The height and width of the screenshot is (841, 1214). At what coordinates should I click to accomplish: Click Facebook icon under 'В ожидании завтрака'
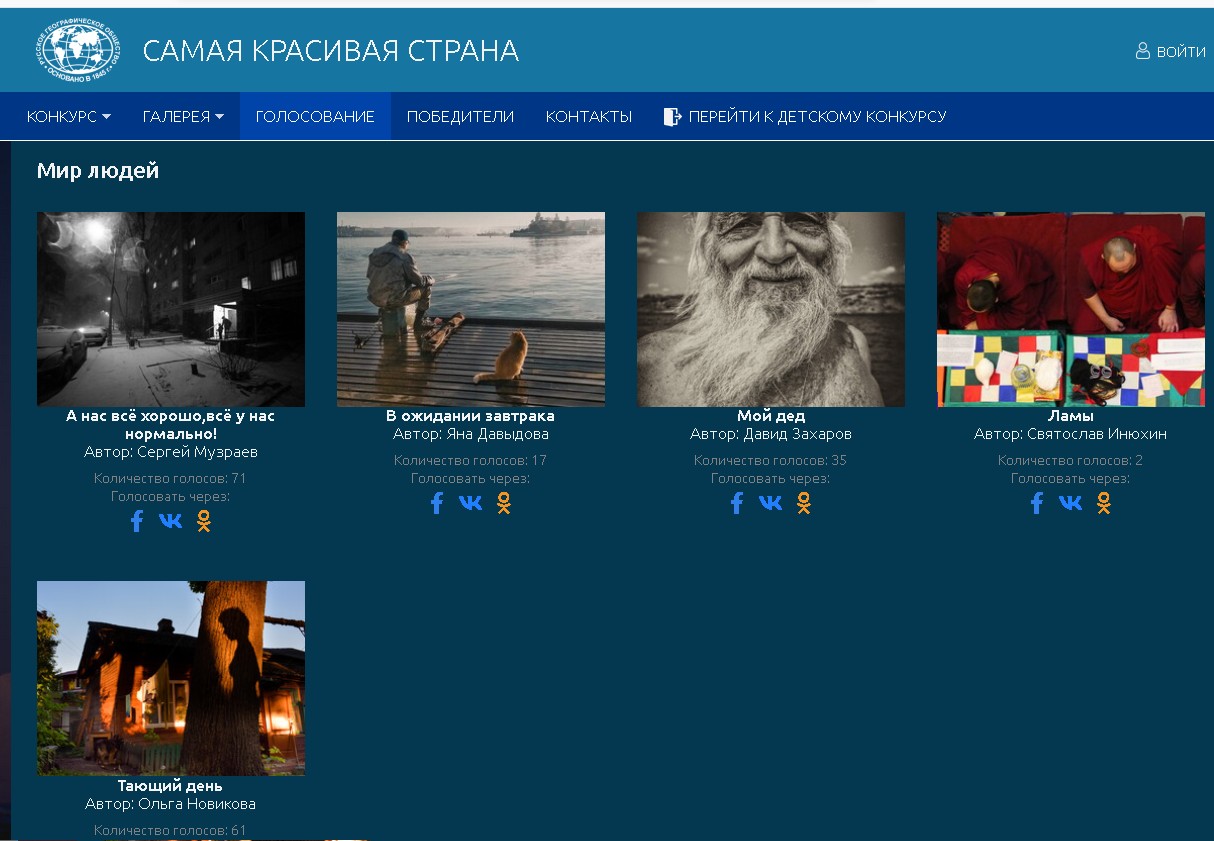click(x=437, y=503)
